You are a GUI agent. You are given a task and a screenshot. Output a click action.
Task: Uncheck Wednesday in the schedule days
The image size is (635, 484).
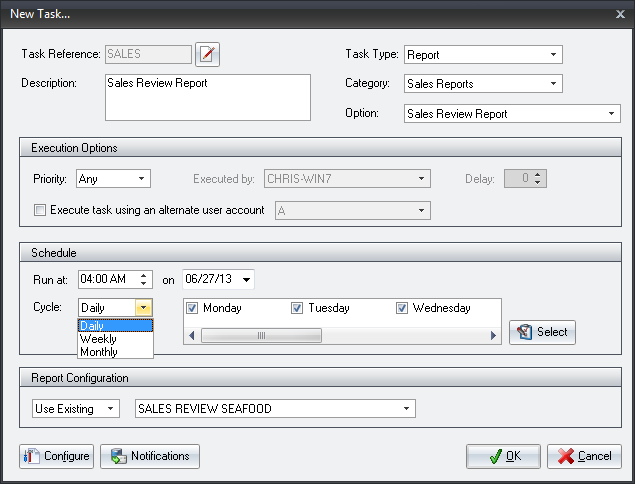402,308
